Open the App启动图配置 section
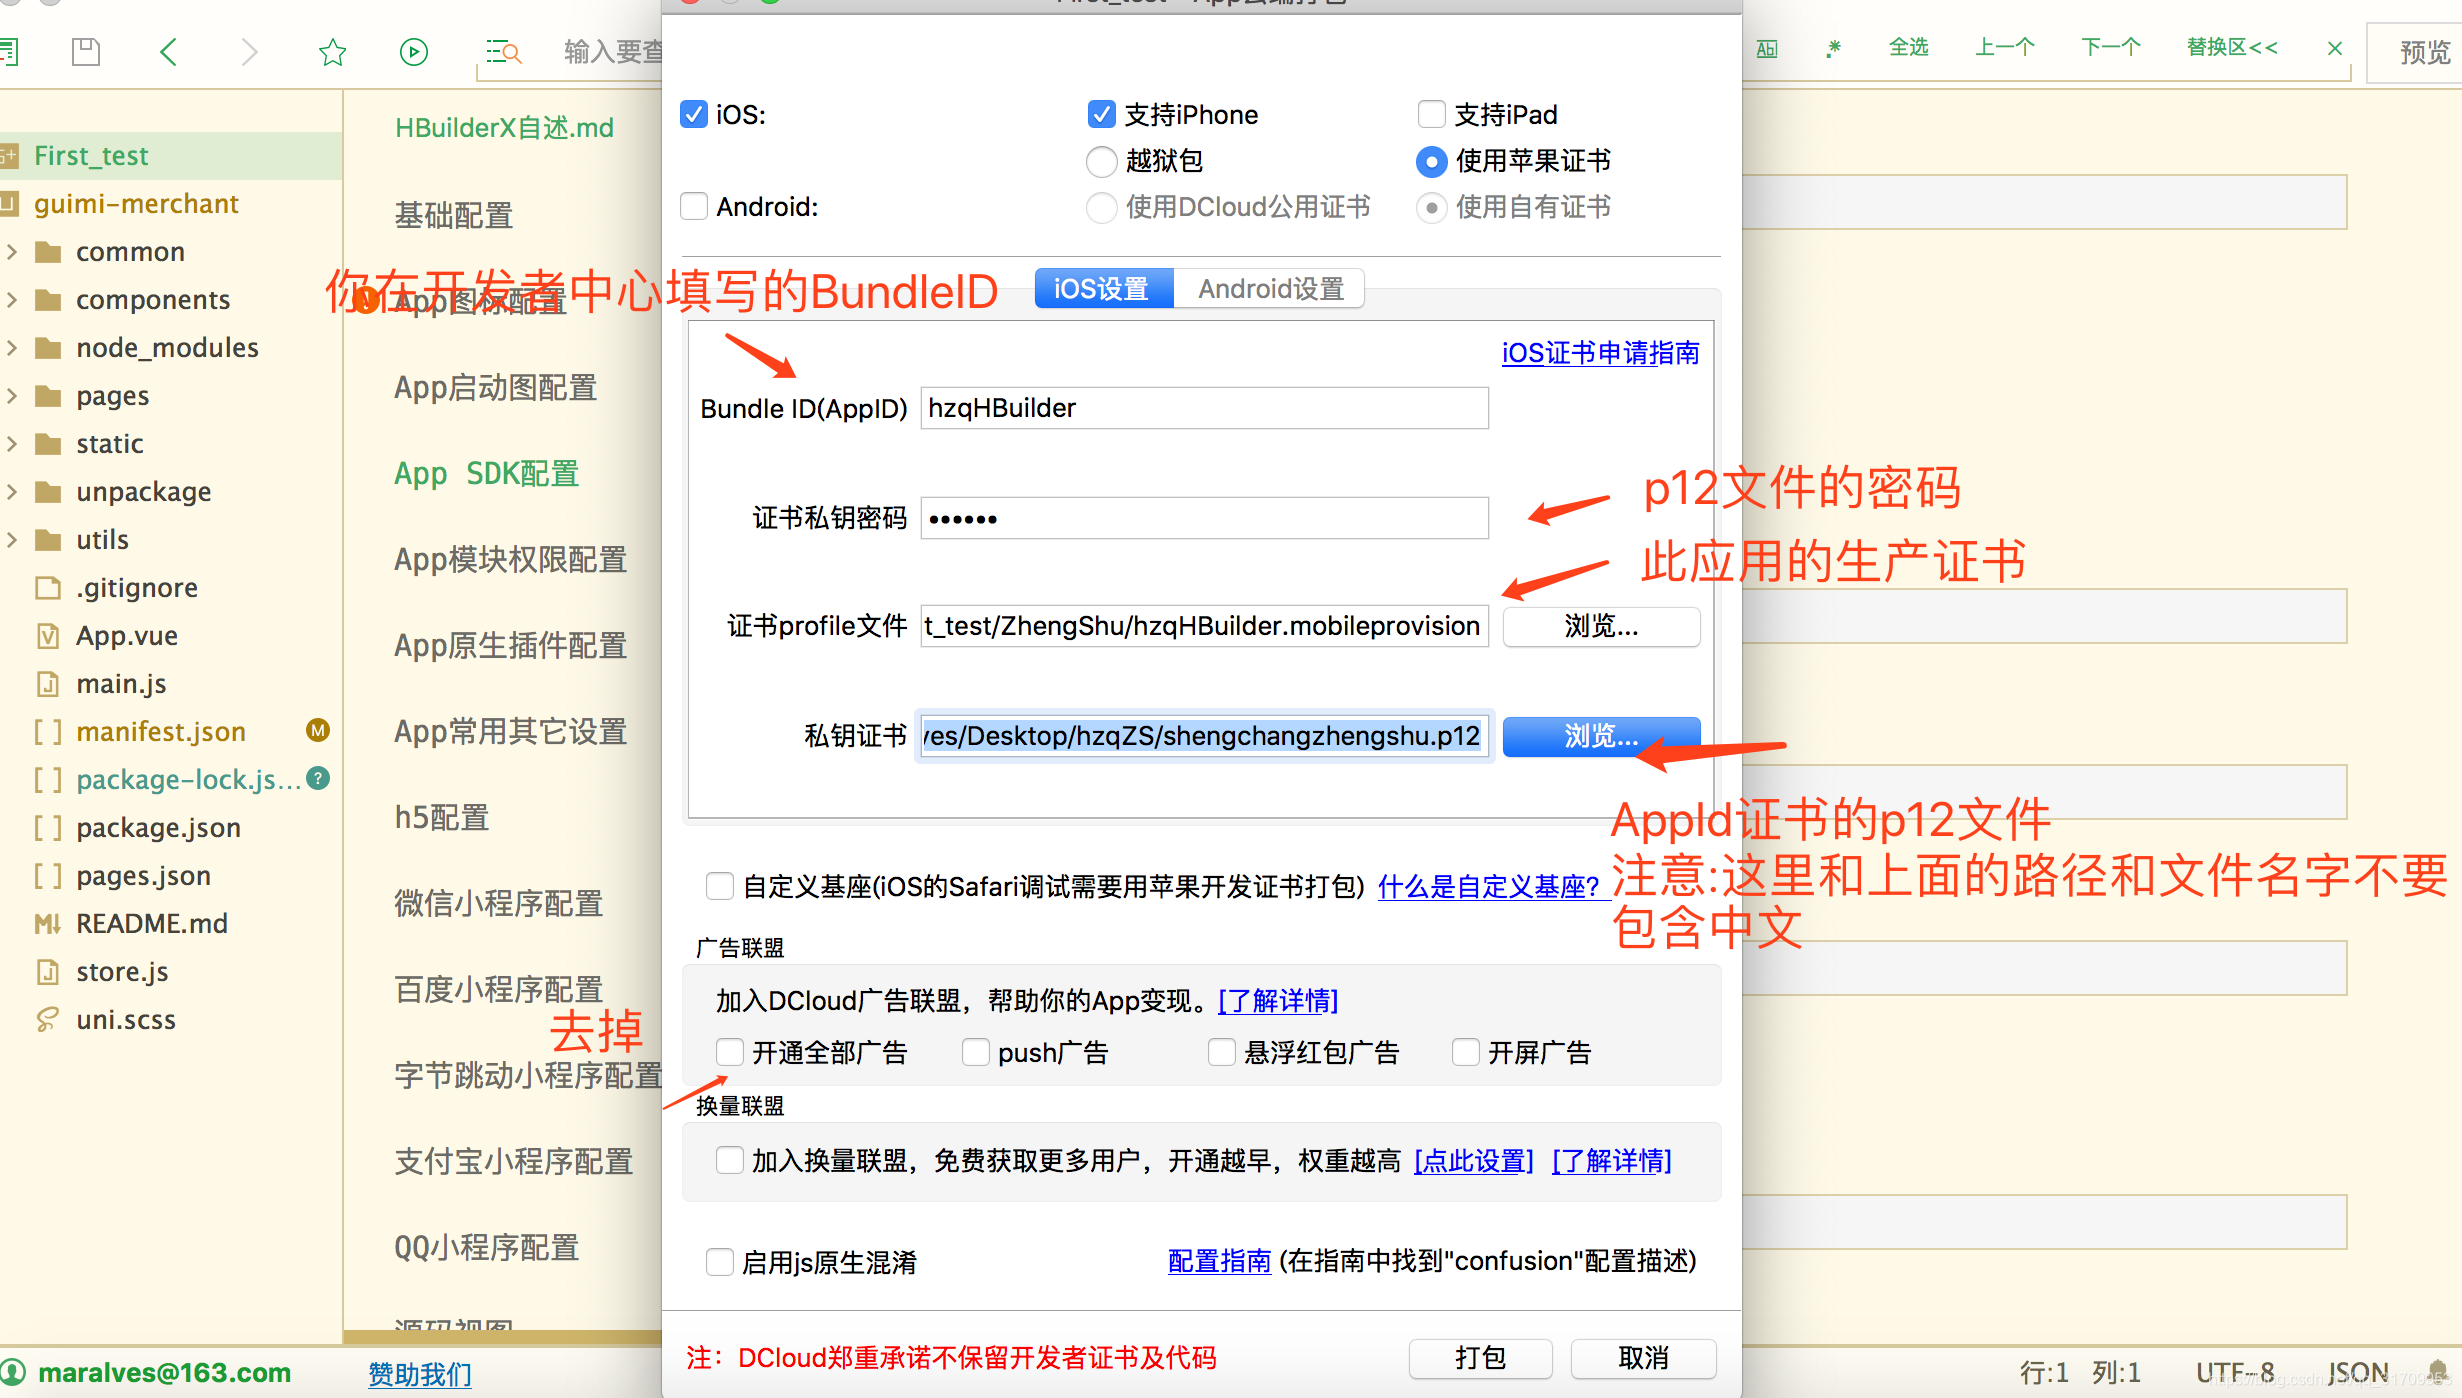The width and height of the screenshot is (2462, 1398). [x=496, y=387]
